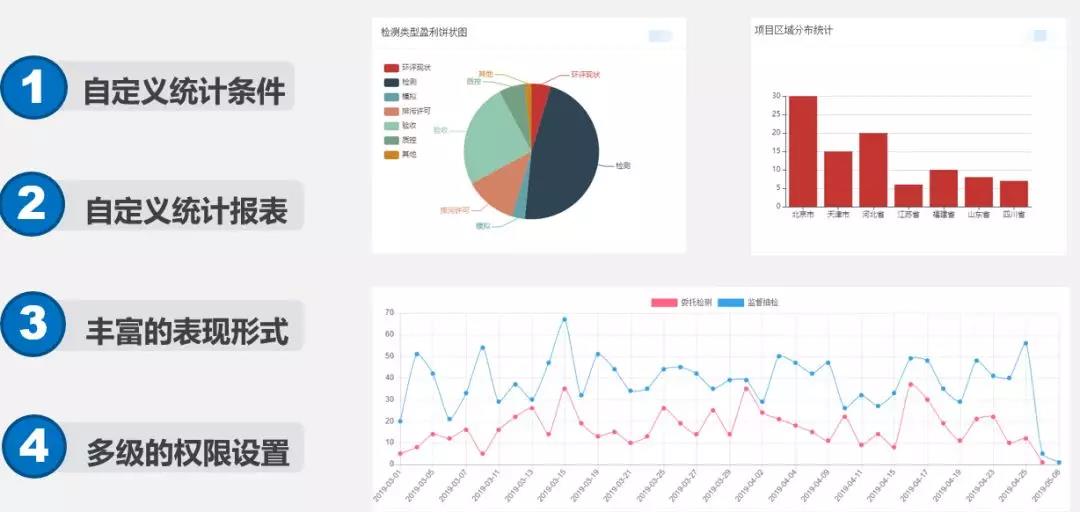Click the pie chart panel's top-right toolbox button
This screenshot has width=1080, height=512.
(x=660, y=36)
